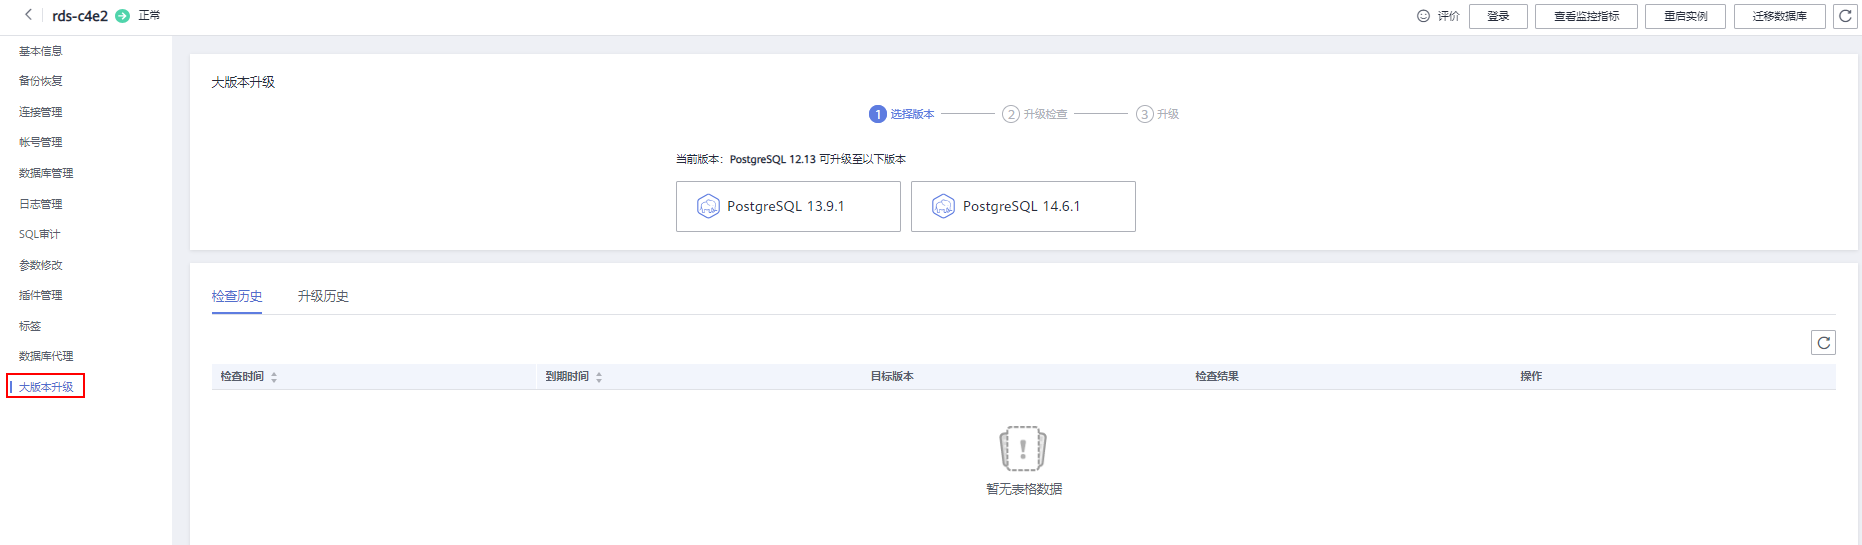Sort table by 检查时间 column arrows
This screenshot has width=1862, height=545.
click(x=274, y=377)
